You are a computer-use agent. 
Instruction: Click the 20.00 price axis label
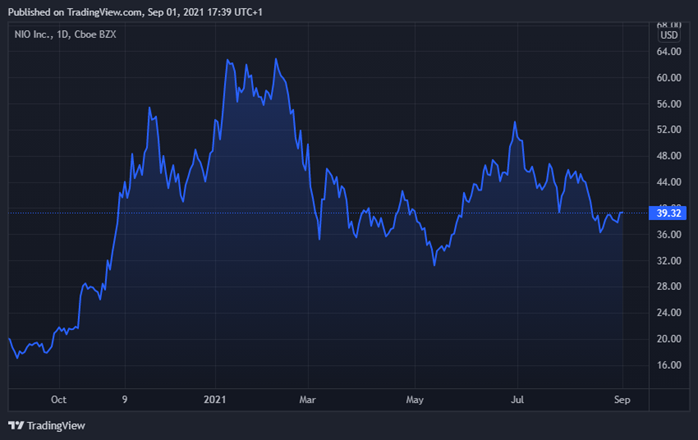(x=667, y=339)
